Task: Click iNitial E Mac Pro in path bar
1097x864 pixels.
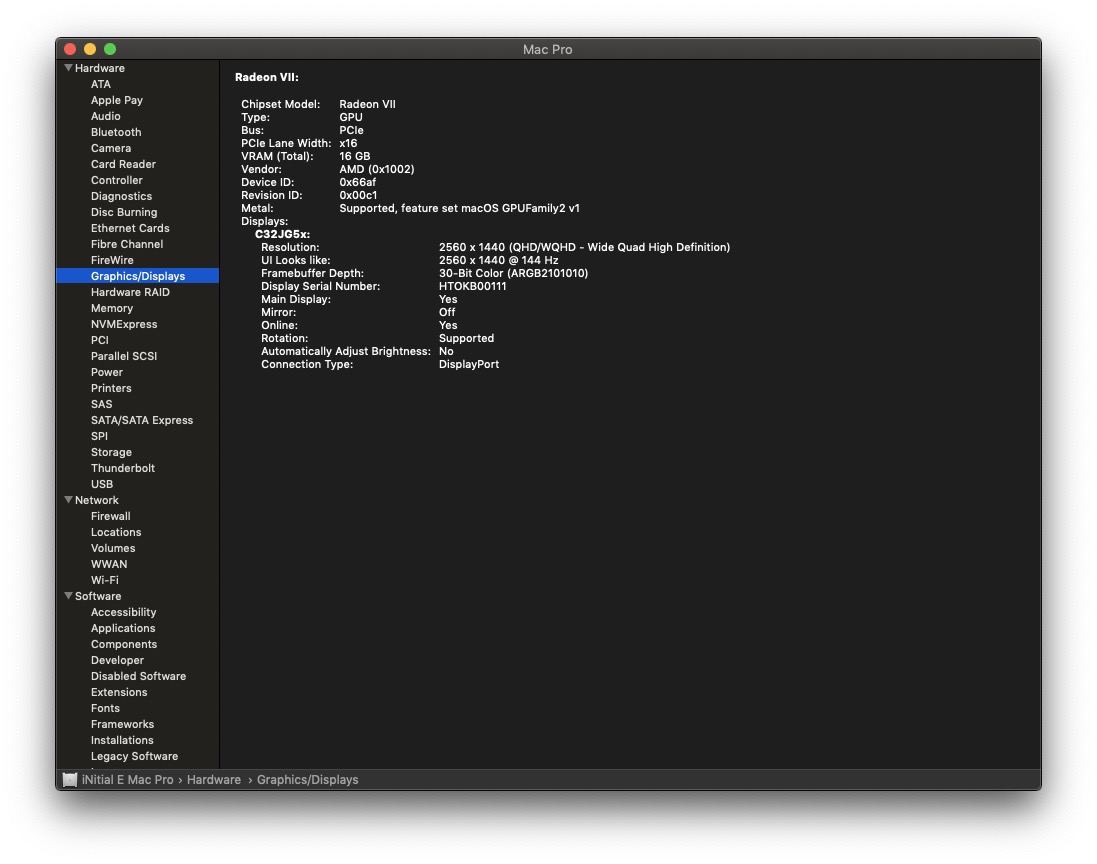Action: point(127,779)
